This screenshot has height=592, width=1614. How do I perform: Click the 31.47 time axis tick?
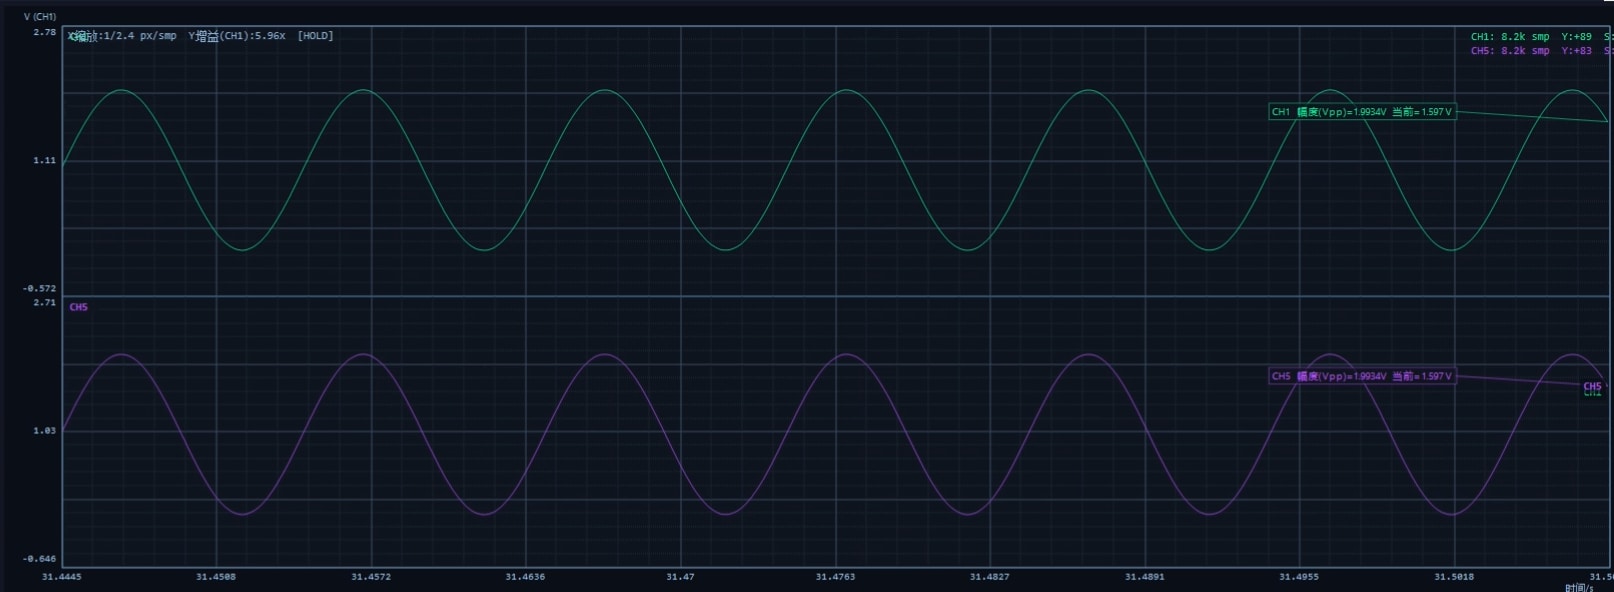point(680,577)
